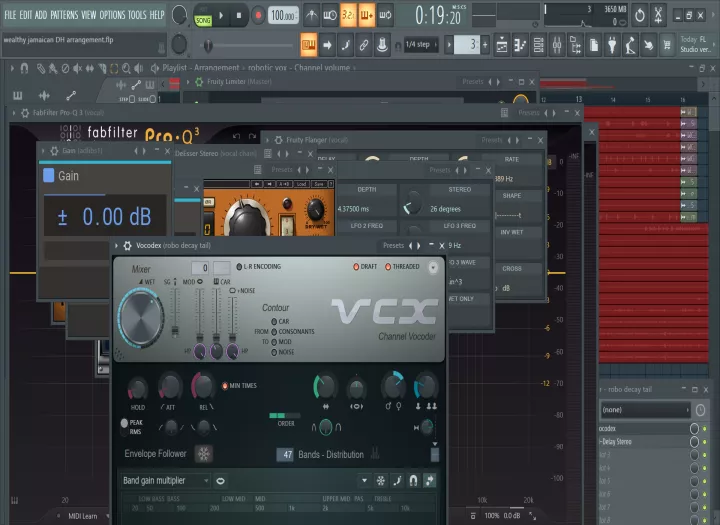Toggle the Gain plugin enable square
Viewport: 720px width, 525px height.
(x=48, y=175)
